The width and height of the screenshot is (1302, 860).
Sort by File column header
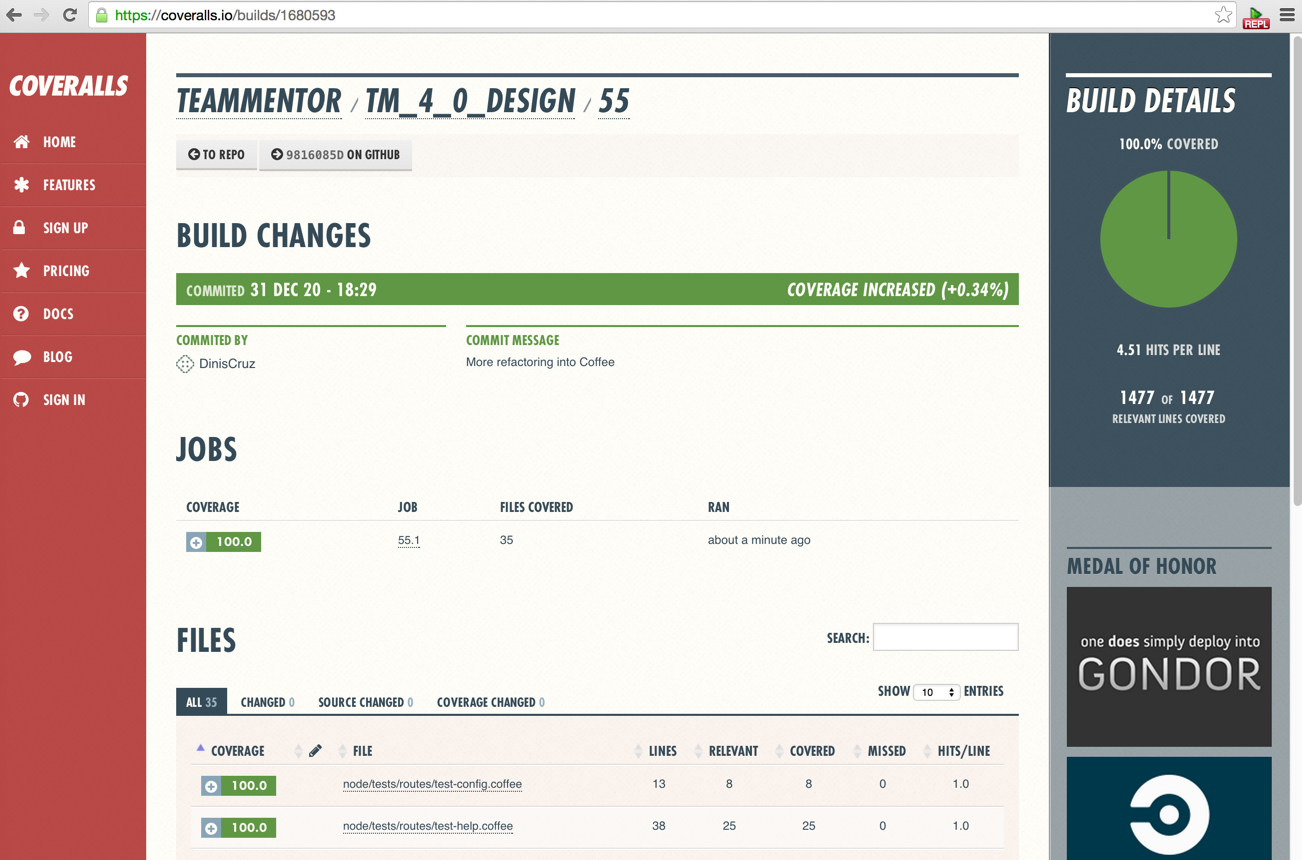(x=362, y=751)
